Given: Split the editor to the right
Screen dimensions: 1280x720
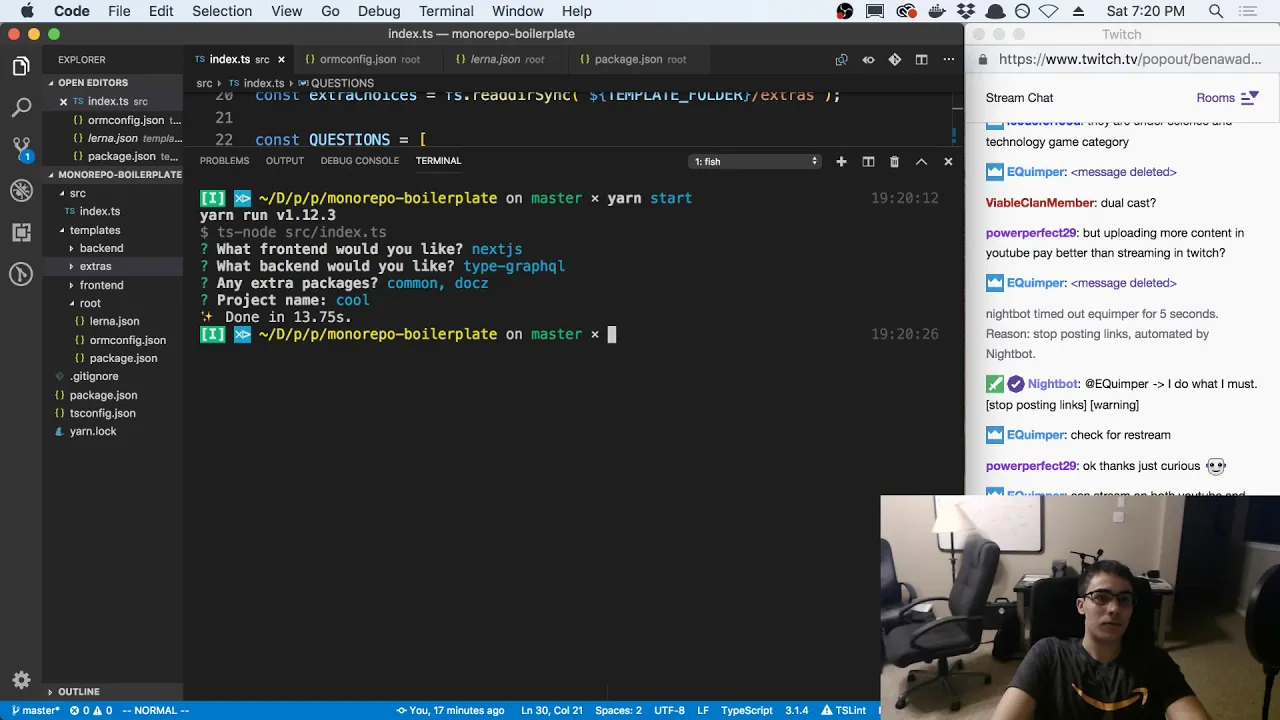Looking at the screenshot, I should (x=921, y=60).
